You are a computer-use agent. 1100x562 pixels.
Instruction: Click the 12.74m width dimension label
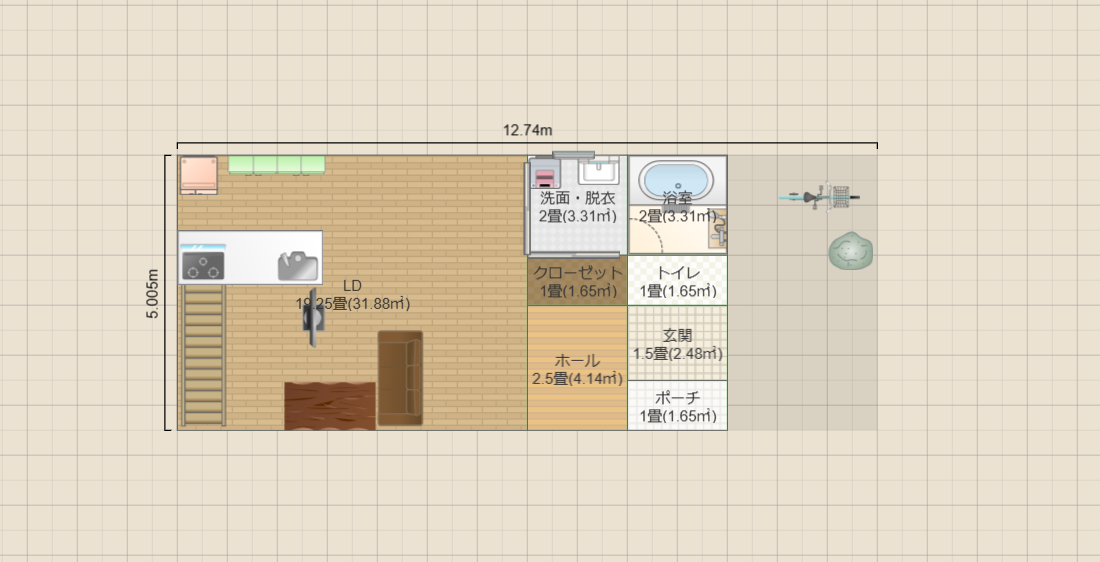pos(528,130)
